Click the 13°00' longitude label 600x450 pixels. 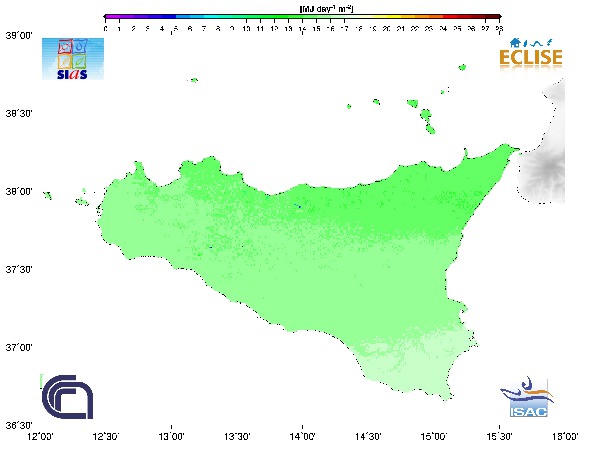point(171,436)
